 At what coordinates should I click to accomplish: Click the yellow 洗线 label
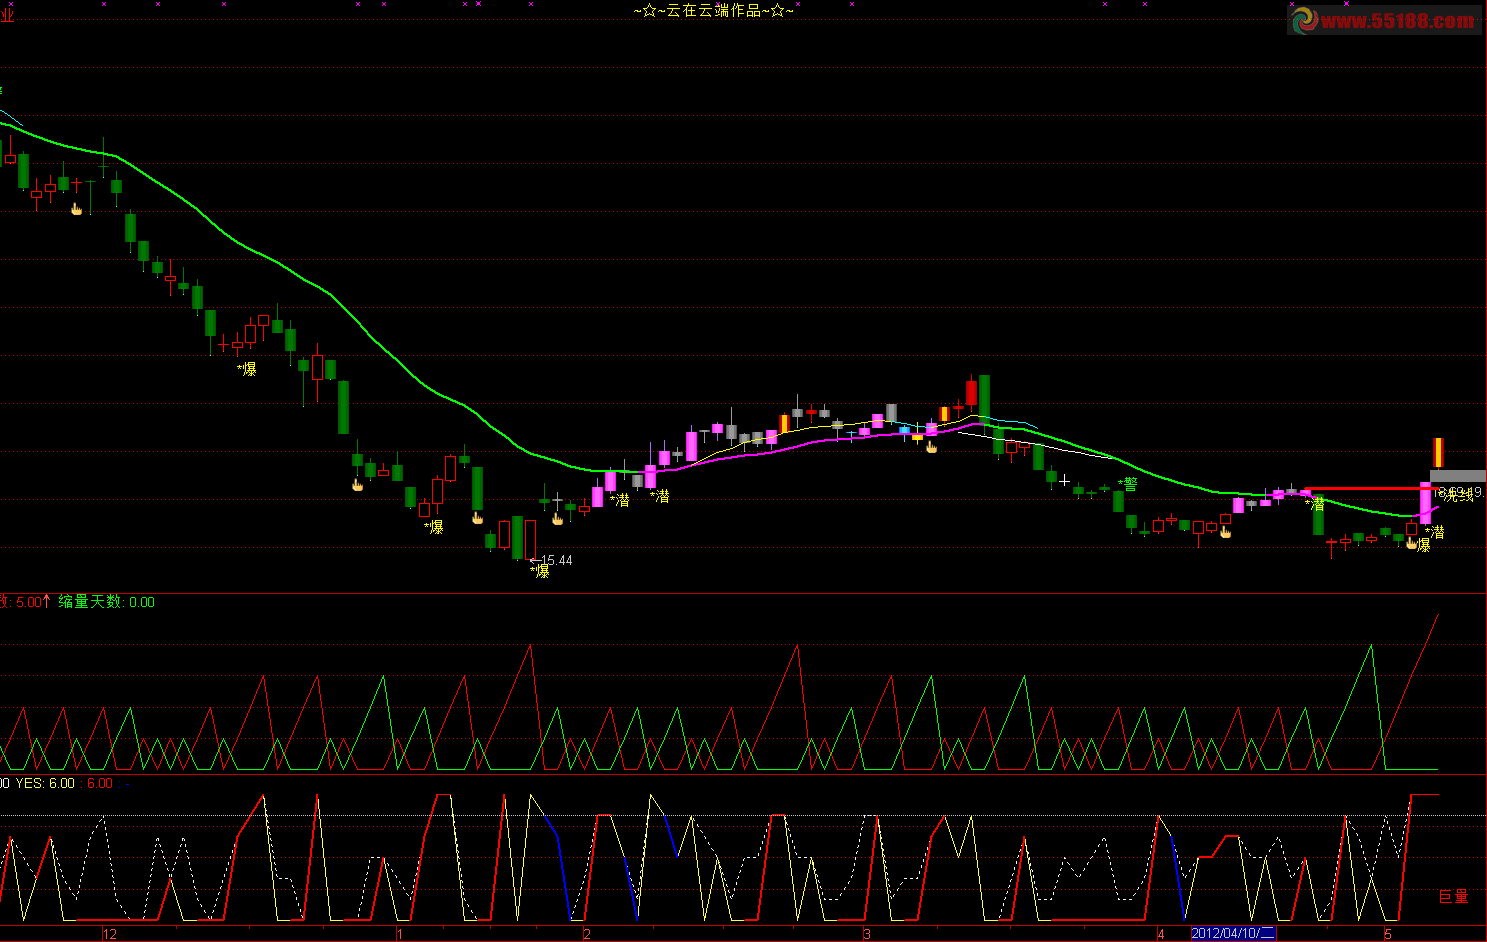tap(1458, 495)
